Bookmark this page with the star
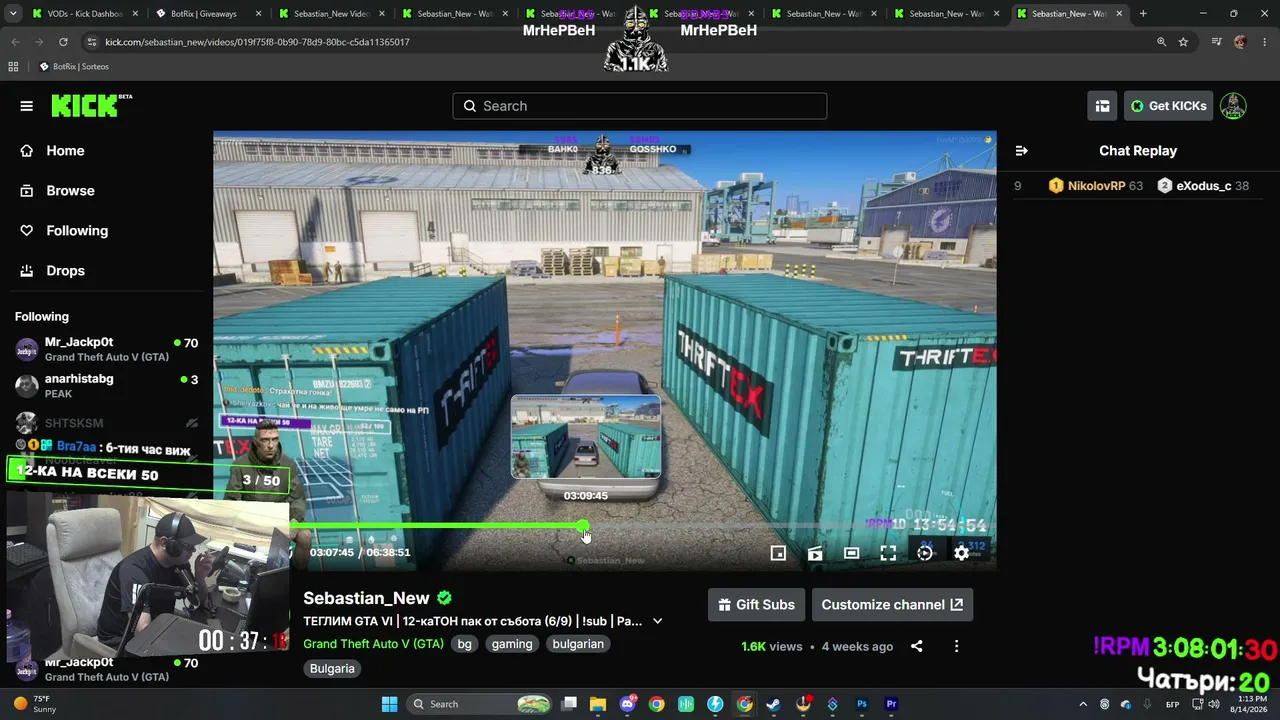The height and width of the screenshot is (720, 1280). point(1183,42)
